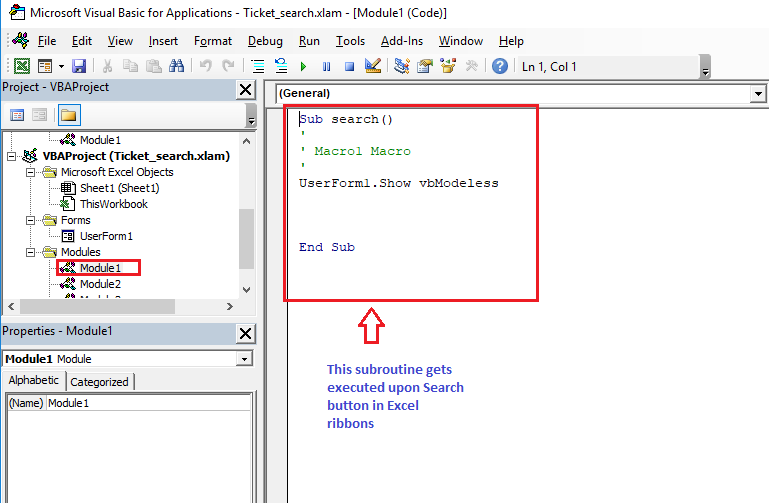769x503 pixels.
Task: Toggle Folders view in Project pane
Action: [69, 115]
